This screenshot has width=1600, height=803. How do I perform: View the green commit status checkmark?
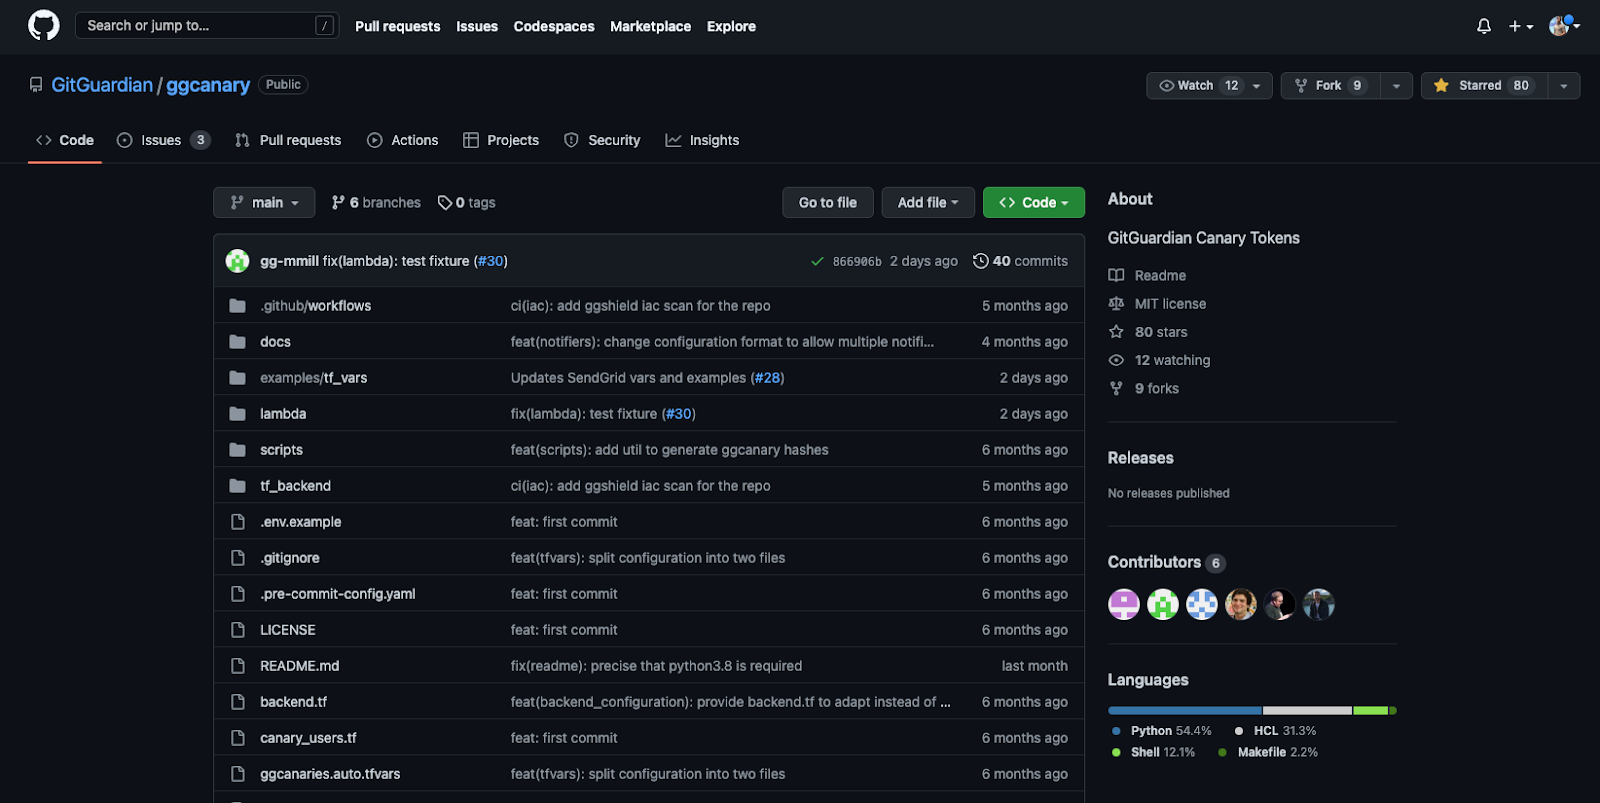pos(818,262)
